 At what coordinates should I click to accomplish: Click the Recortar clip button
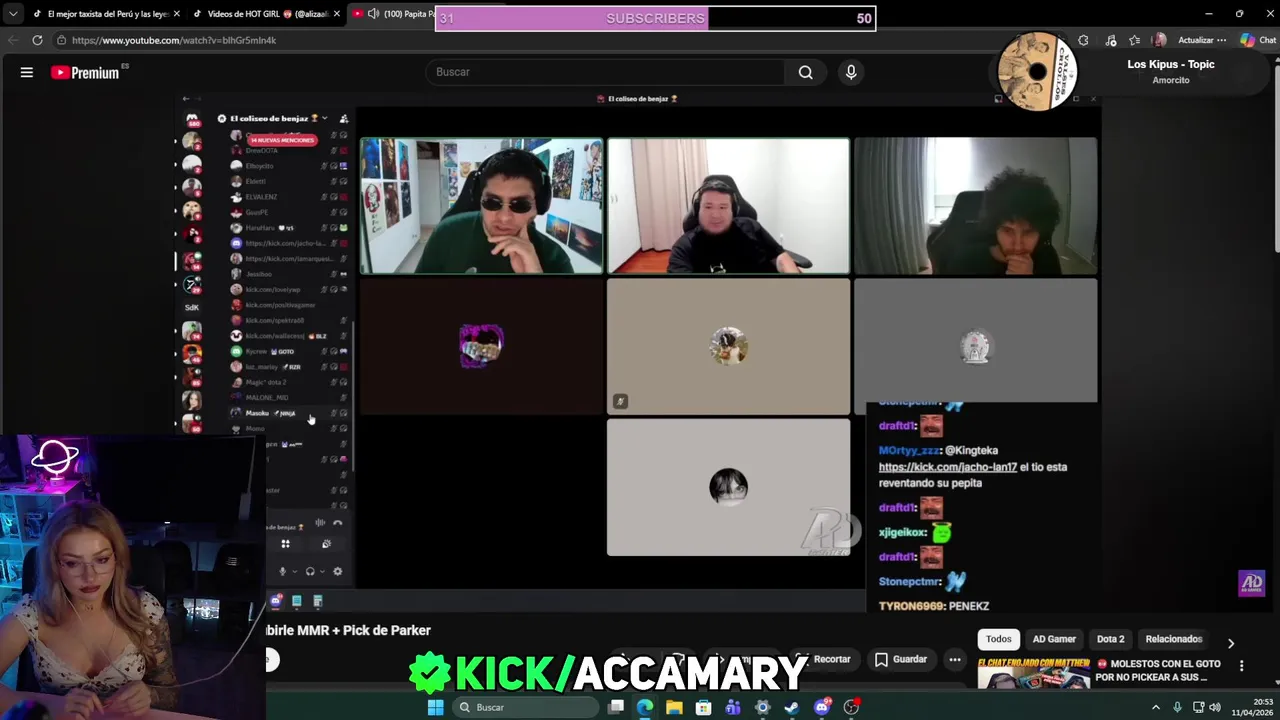pos(823,659)
